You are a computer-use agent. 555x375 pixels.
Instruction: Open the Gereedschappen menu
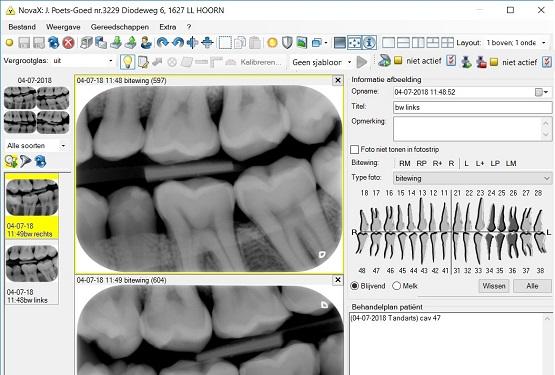(120, 27)
